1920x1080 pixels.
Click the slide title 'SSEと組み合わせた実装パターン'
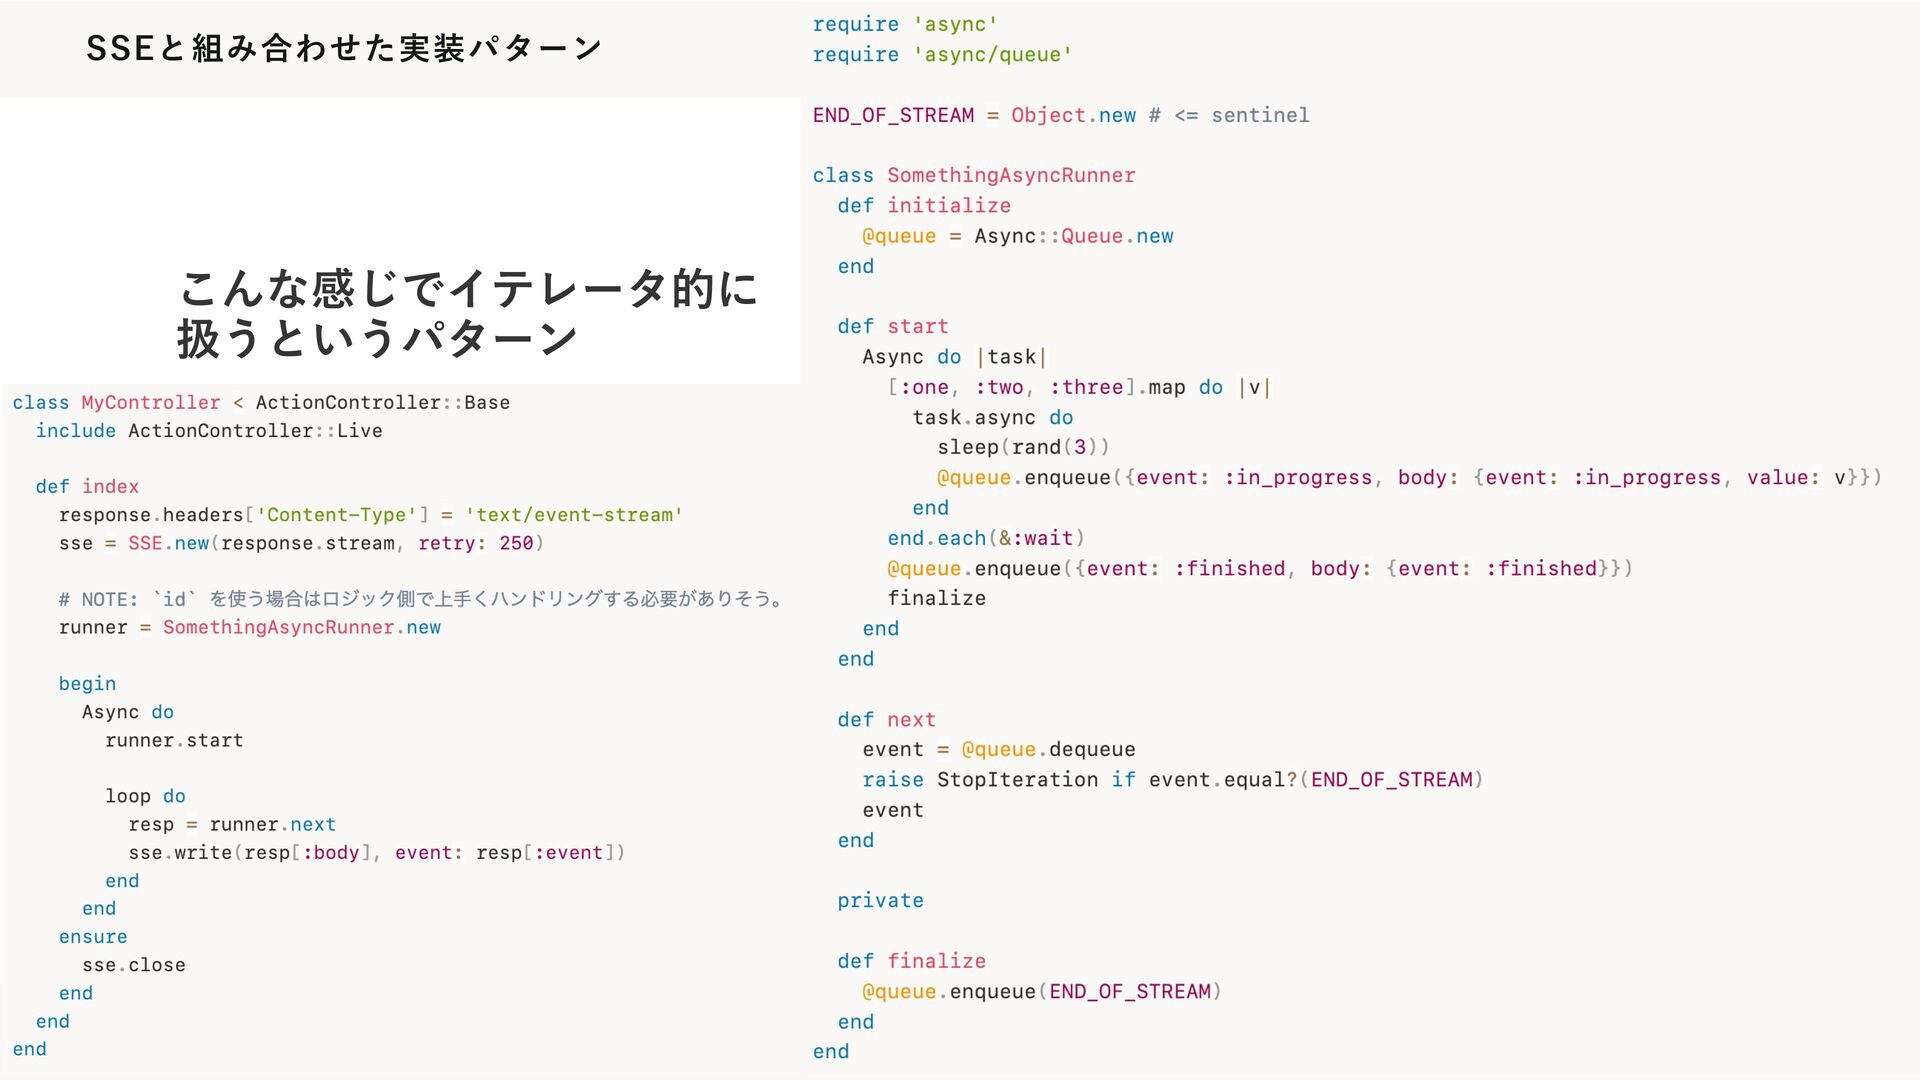coord(344,48)
